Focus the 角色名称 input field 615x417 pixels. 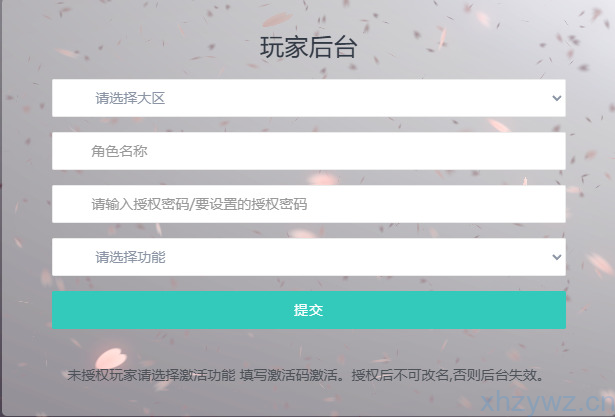308,151
